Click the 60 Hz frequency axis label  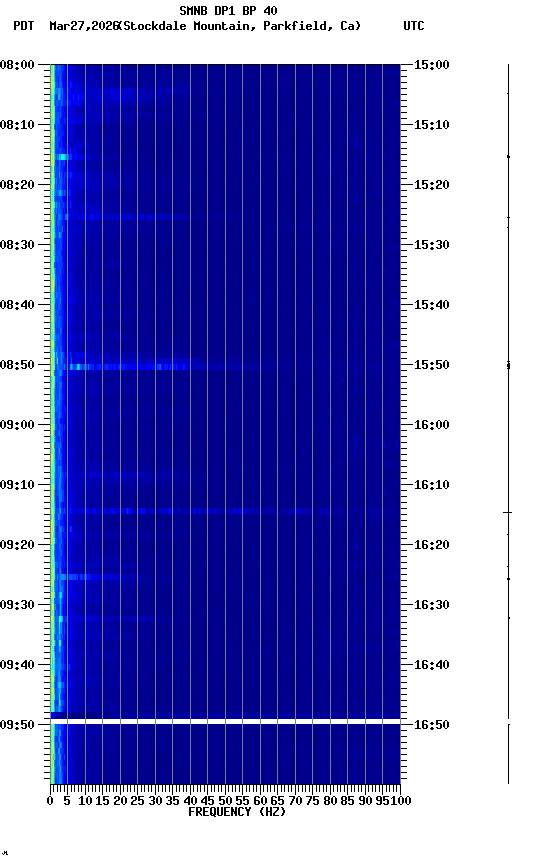pos(260,801)
